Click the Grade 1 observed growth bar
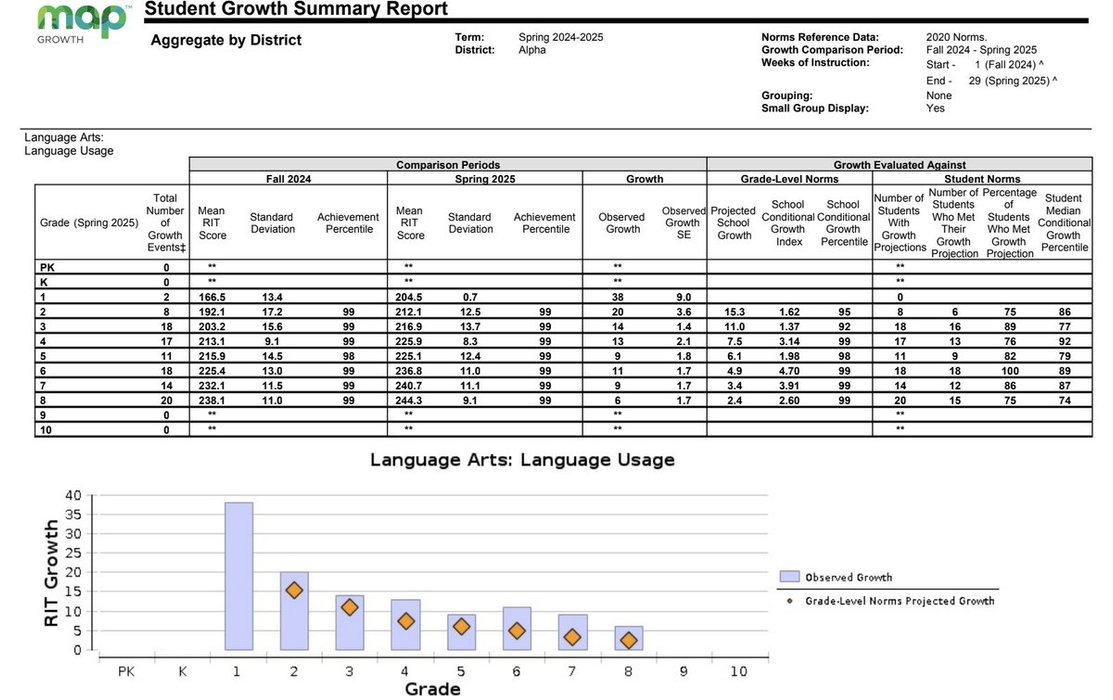Screen dimensions: 1113x700 pyautogui.click(x=238, y=576)
